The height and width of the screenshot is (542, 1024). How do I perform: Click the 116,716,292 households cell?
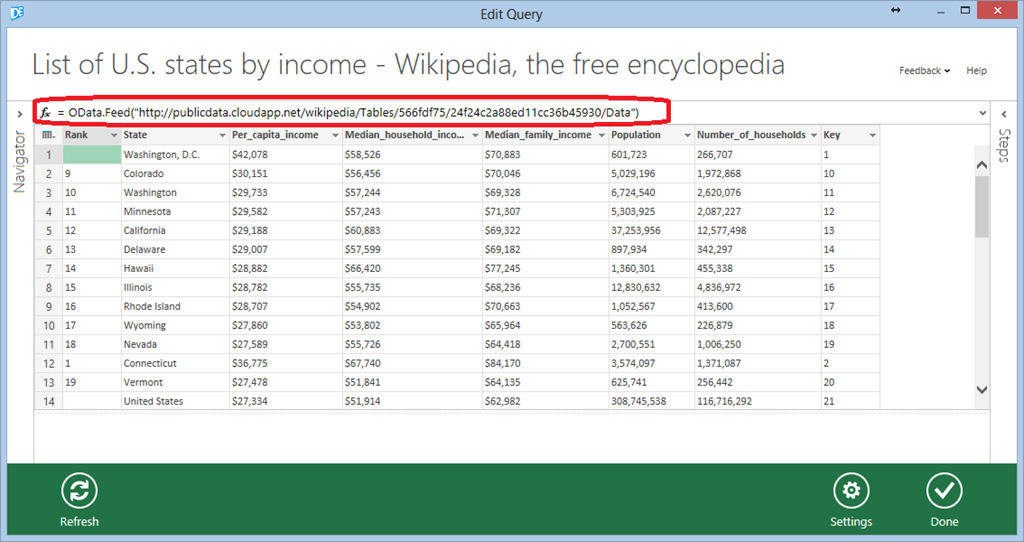click(758, 401)
